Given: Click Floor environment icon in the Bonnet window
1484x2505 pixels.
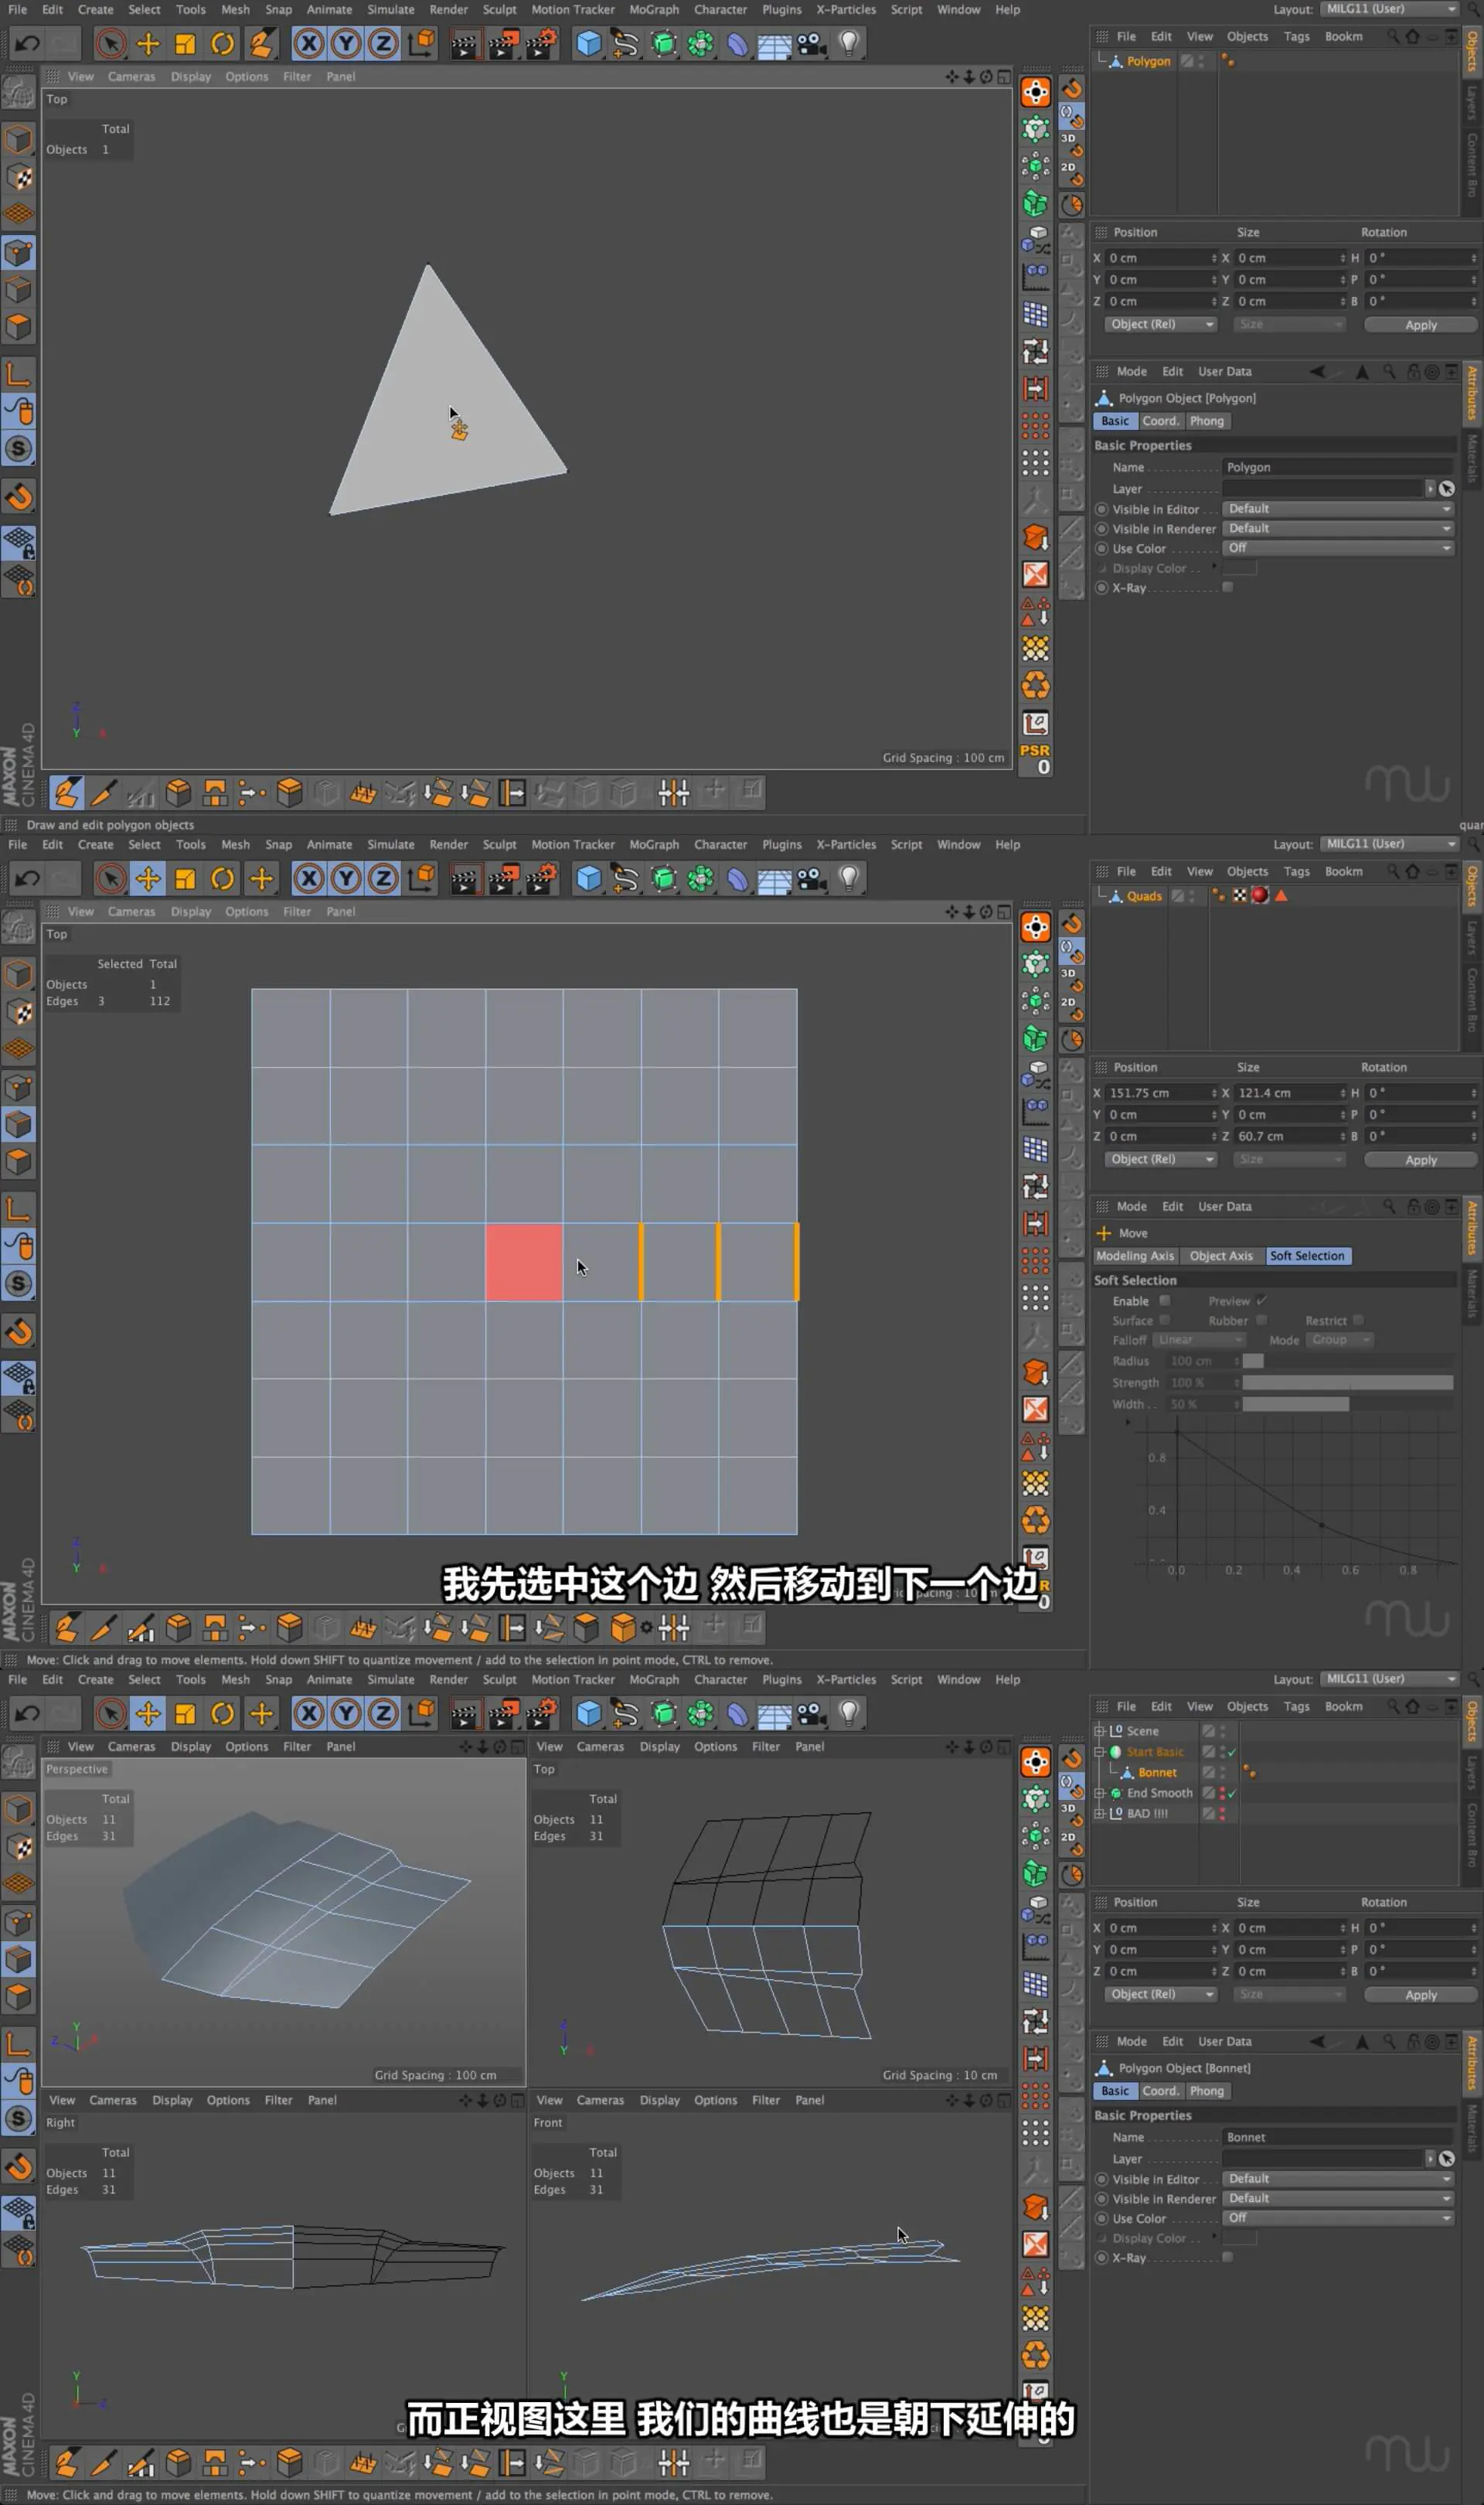Looking at the screenshot, I should click(x=774, y=1714).
